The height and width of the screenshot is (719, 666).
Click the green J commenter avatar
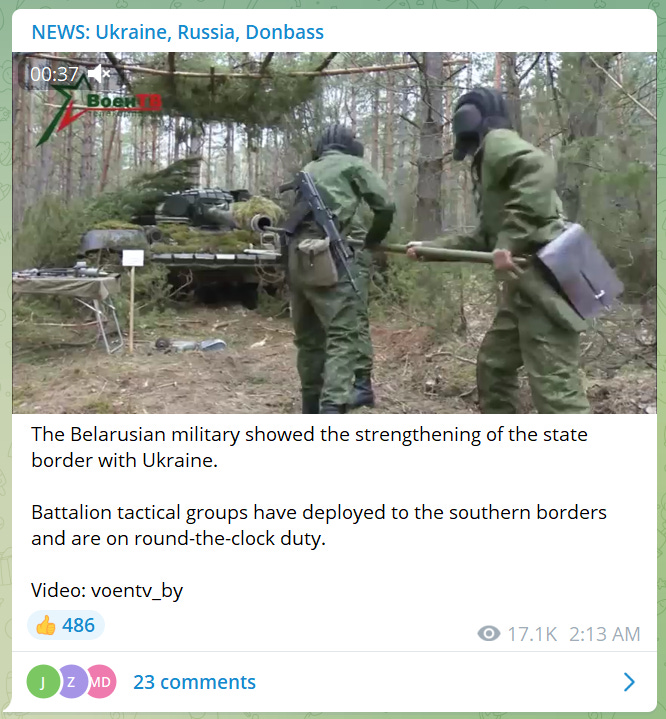point(43,682)
